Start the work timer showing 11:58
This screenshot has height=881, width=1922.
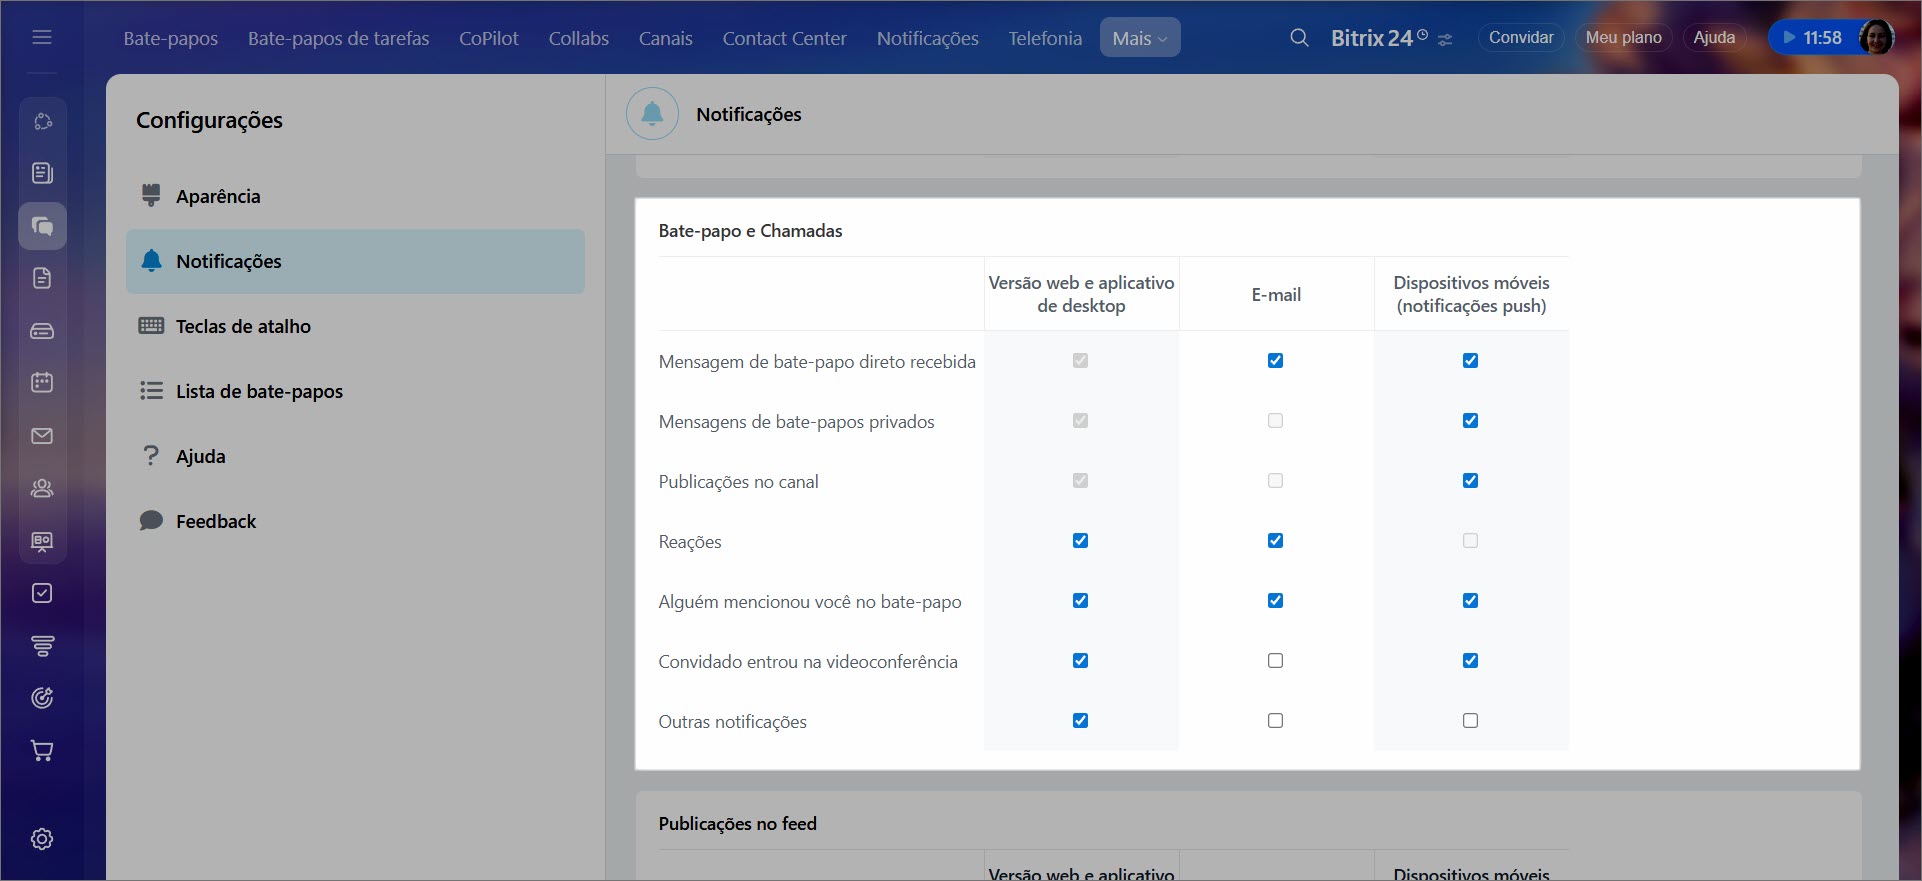1810,38
